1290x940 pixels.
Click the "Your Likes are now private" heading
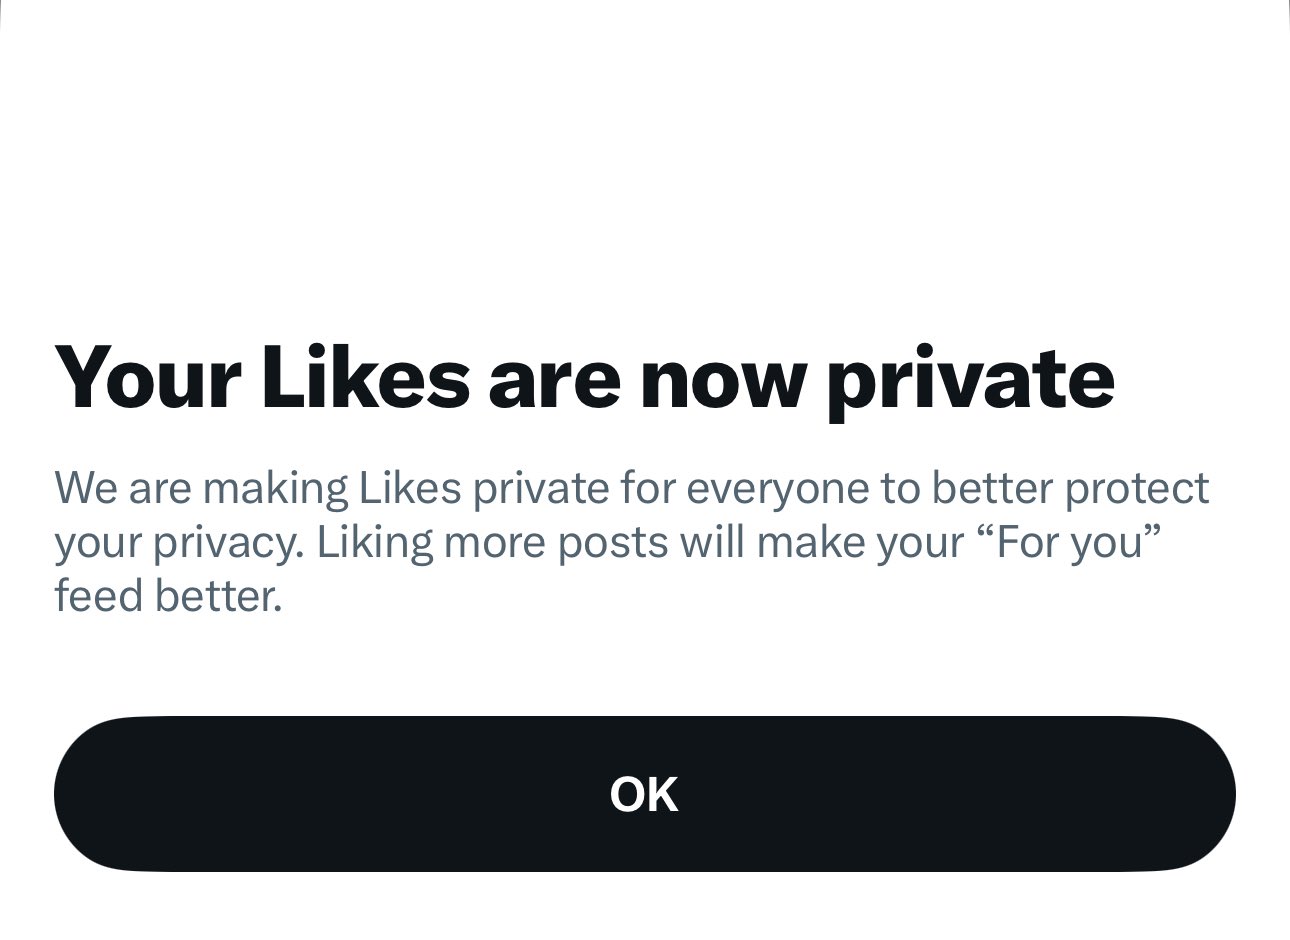tap(584, 378)
